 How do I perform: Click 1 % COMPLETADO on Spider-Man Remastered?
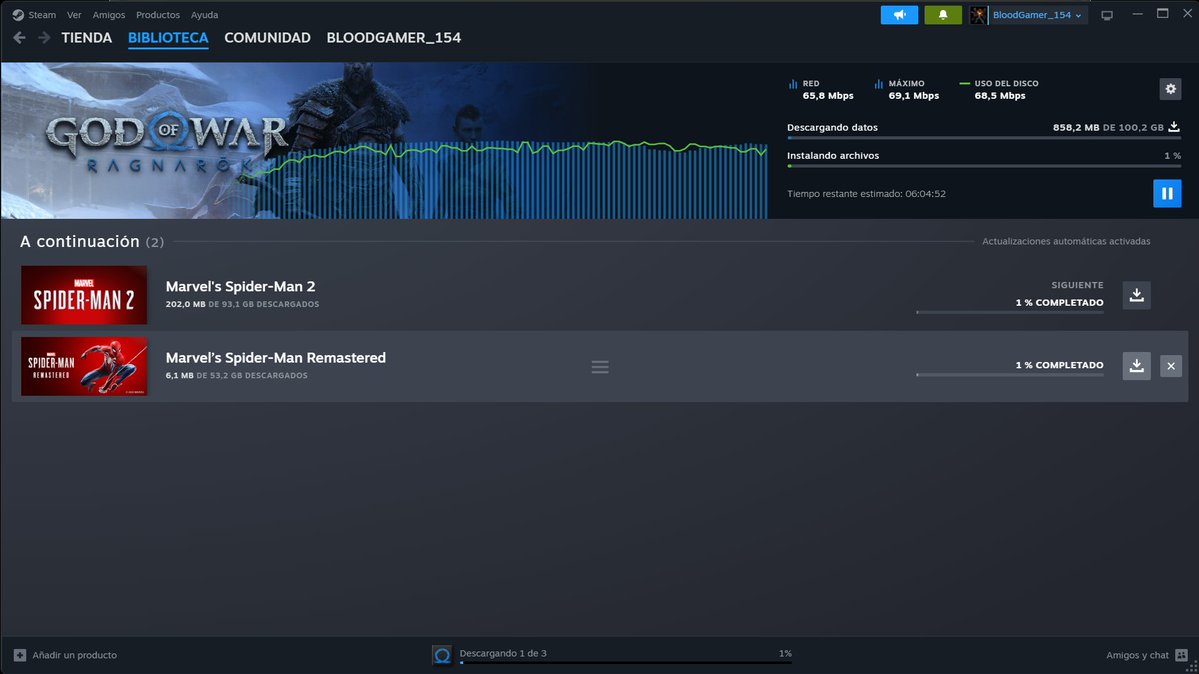1059,365
